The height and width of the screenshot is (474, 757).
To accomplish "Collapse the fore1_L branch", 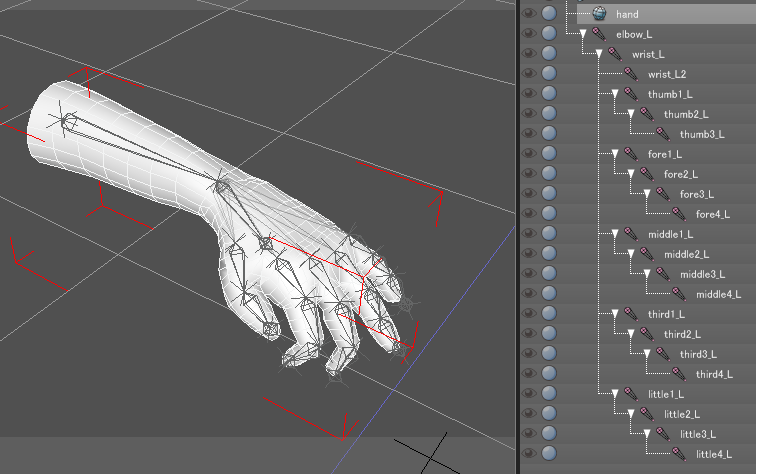I will click(615, 153).
